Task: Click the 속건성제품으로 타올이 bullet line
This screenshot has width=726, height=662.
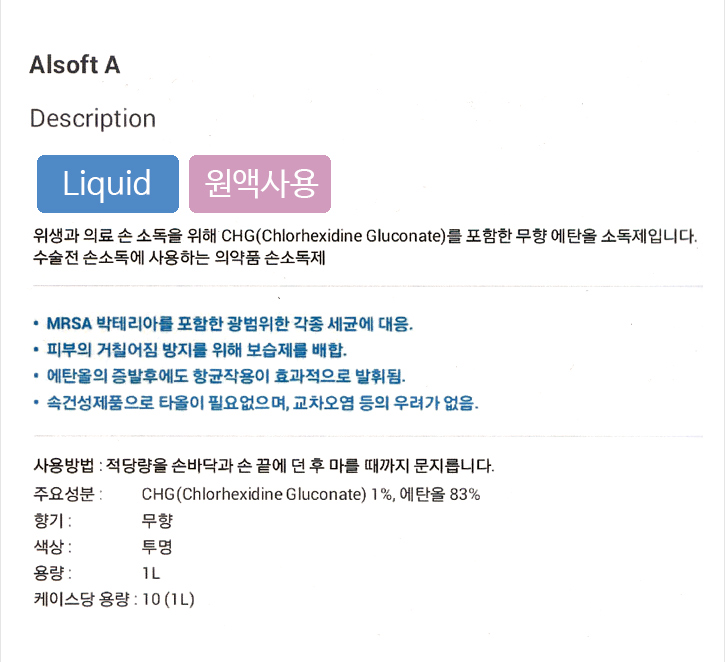Action: coord(256,403)
